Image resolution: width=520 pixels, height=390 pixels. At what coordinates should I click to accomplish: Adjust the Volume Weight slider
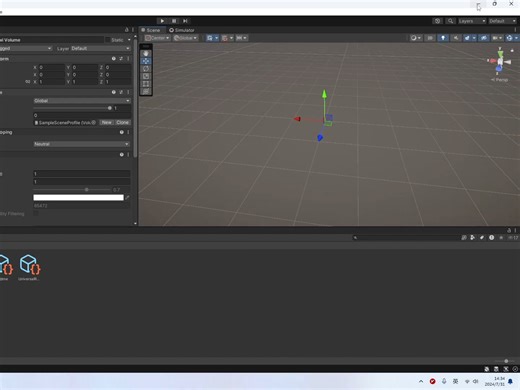pyautogui.click(x=73, y=108)
